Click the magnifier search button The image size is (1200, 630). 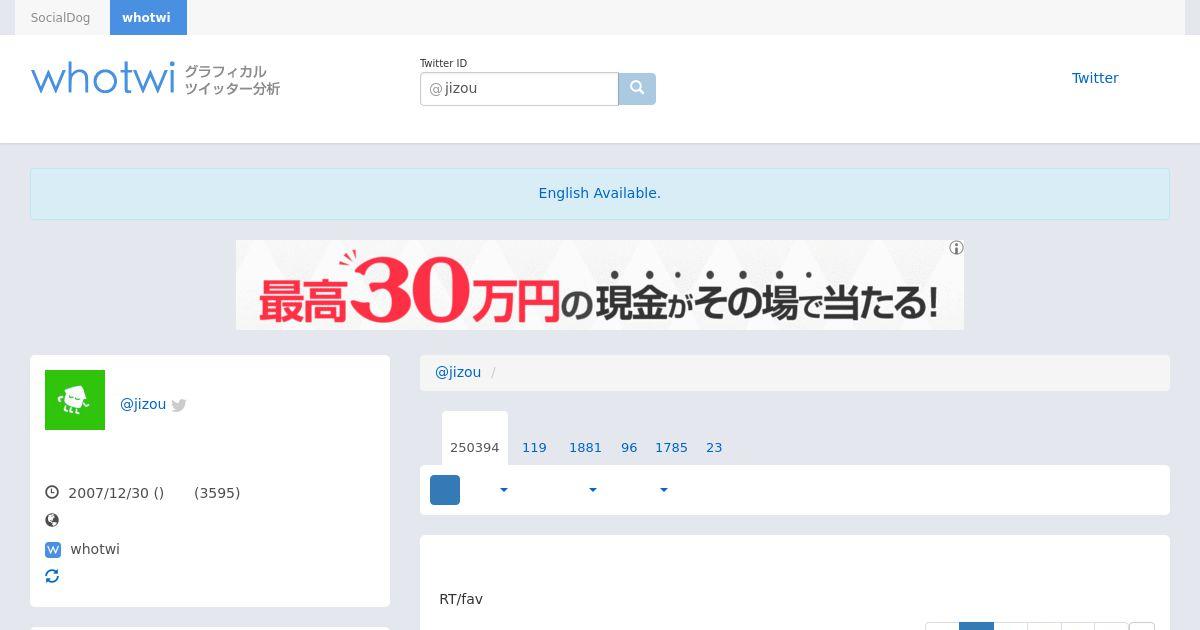point(637,89)
